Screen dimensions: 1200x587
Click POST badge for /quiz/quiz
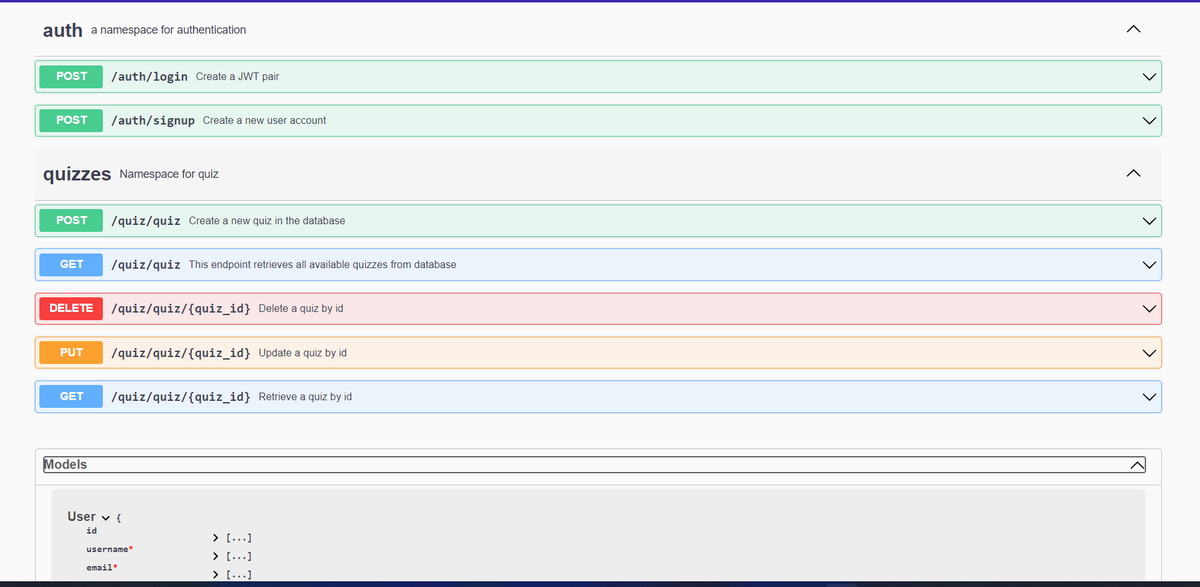pyautogui.click(x=72, y=220)
